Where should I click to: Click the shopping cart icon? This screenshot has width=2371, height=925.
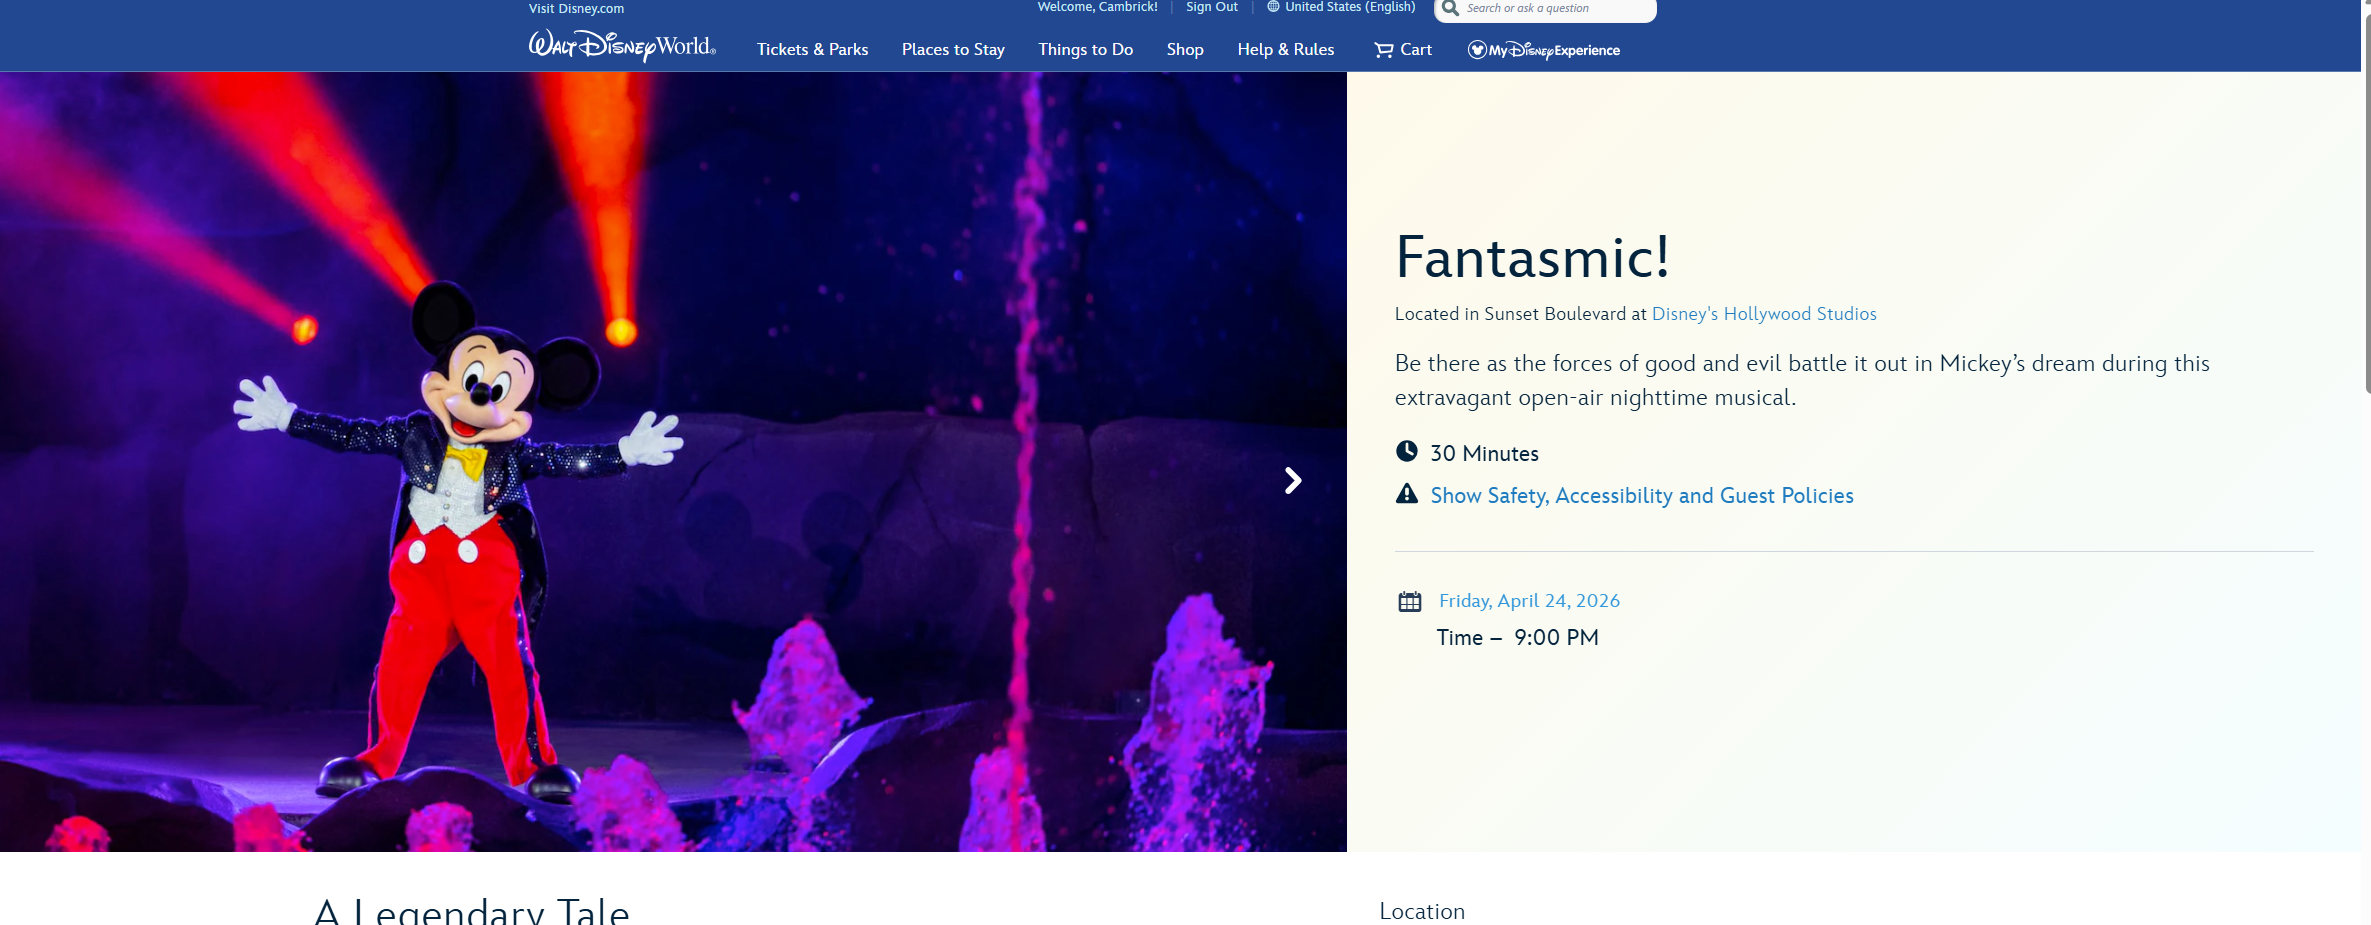coord(1383,50)
